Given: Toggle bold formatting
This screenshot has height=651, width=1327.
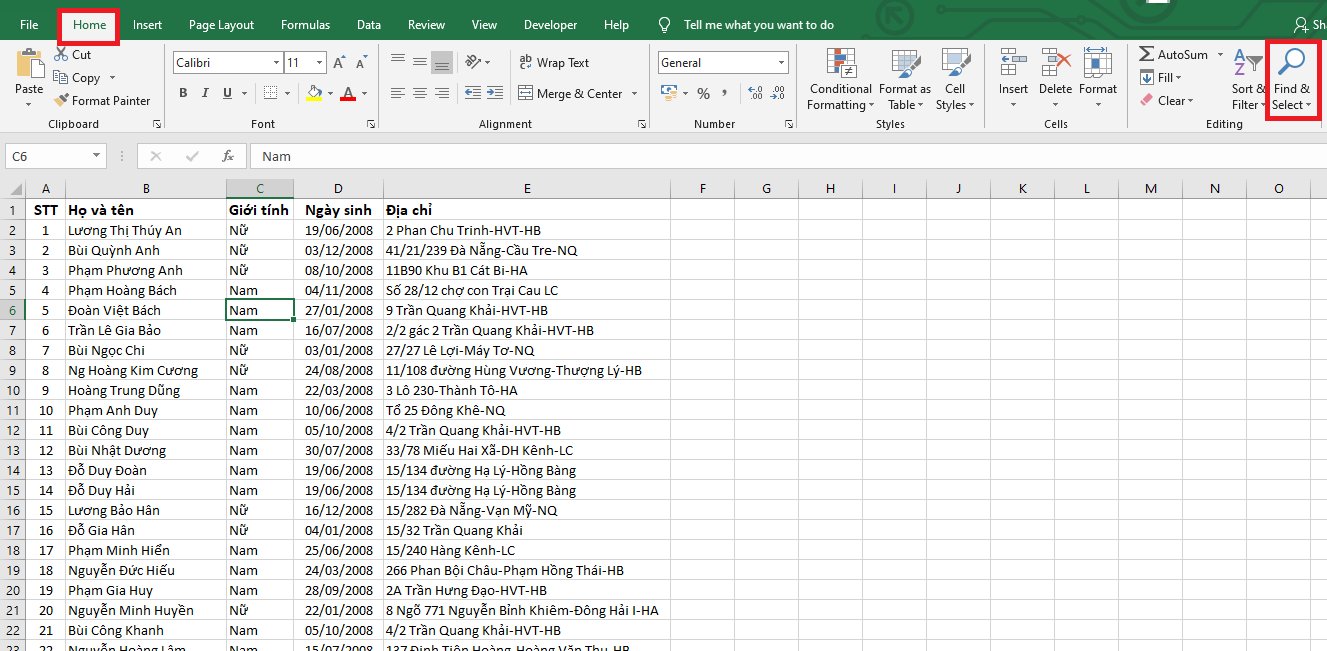Looking at the screenshot, I should (x=183, y=92).
